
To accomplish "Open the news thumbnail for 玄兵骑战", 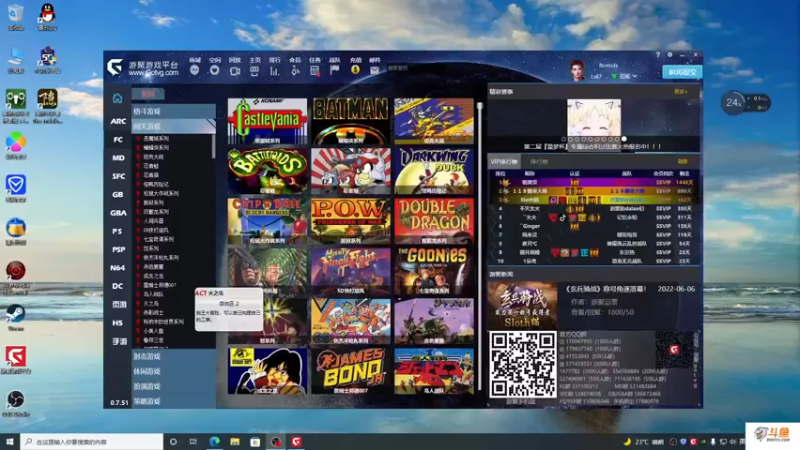I will tap(522, 305).
